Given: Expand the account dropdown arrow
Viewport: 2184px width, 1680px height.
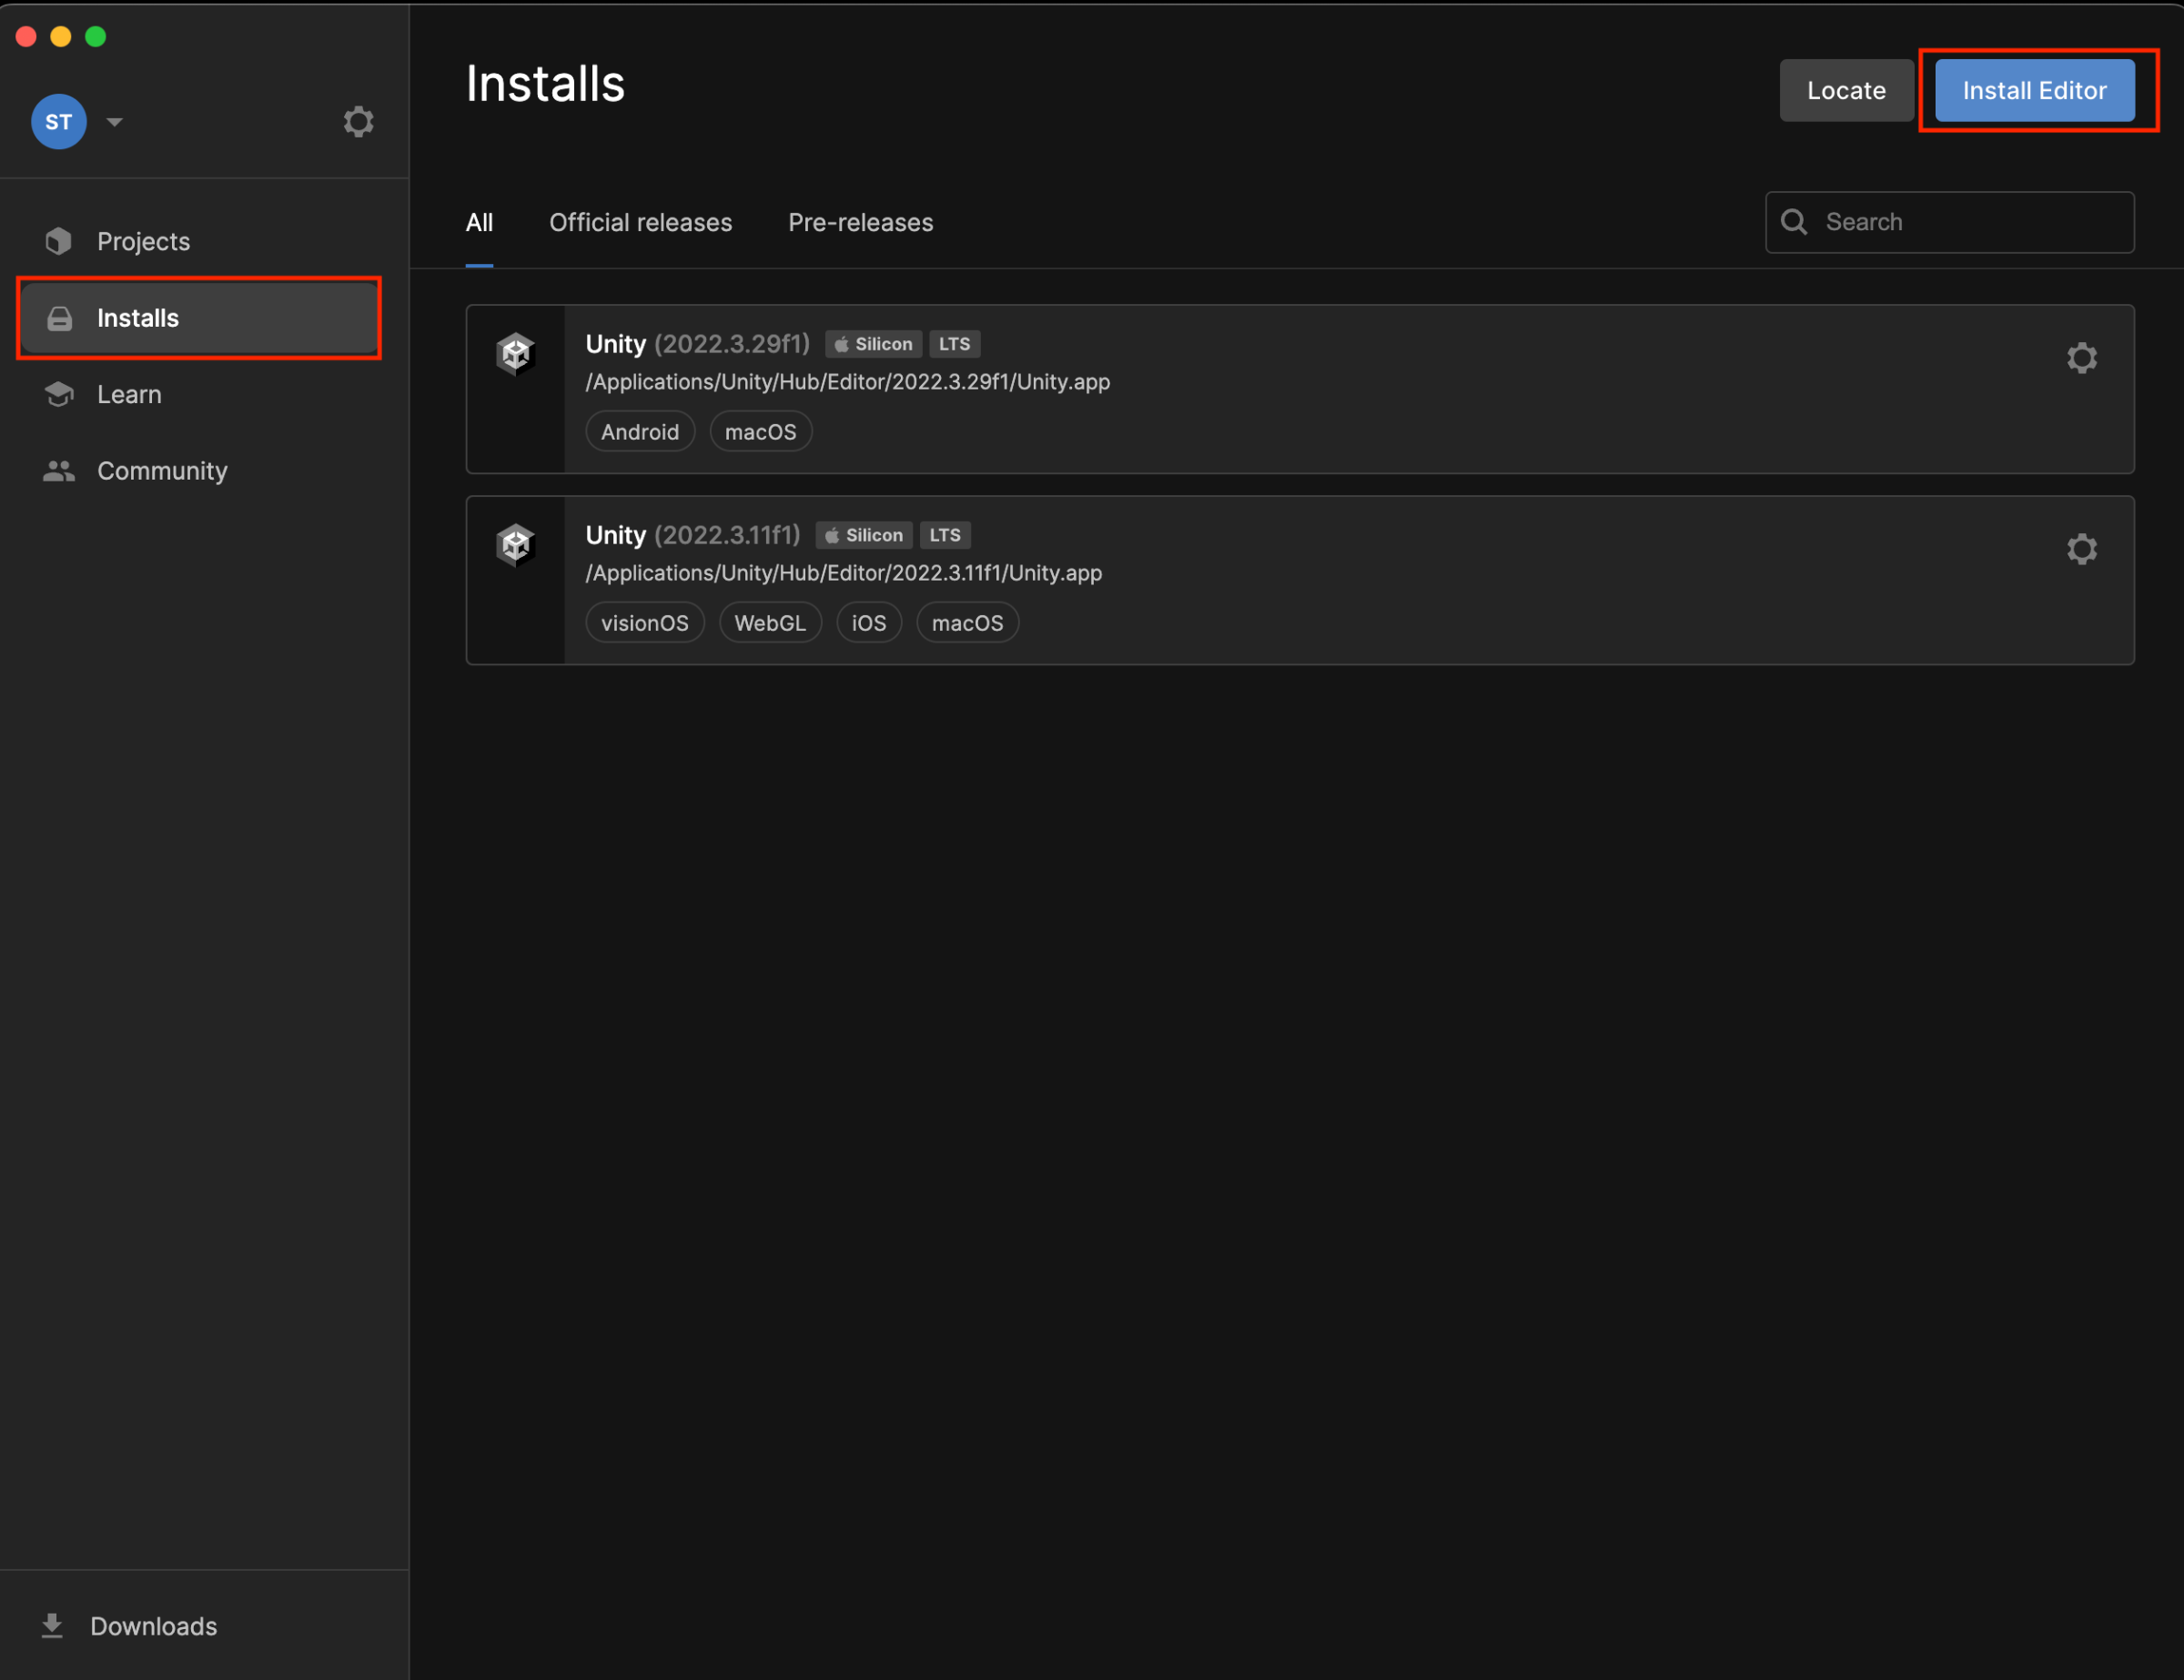Looking at the screenshot, I should tap(115, 122).
